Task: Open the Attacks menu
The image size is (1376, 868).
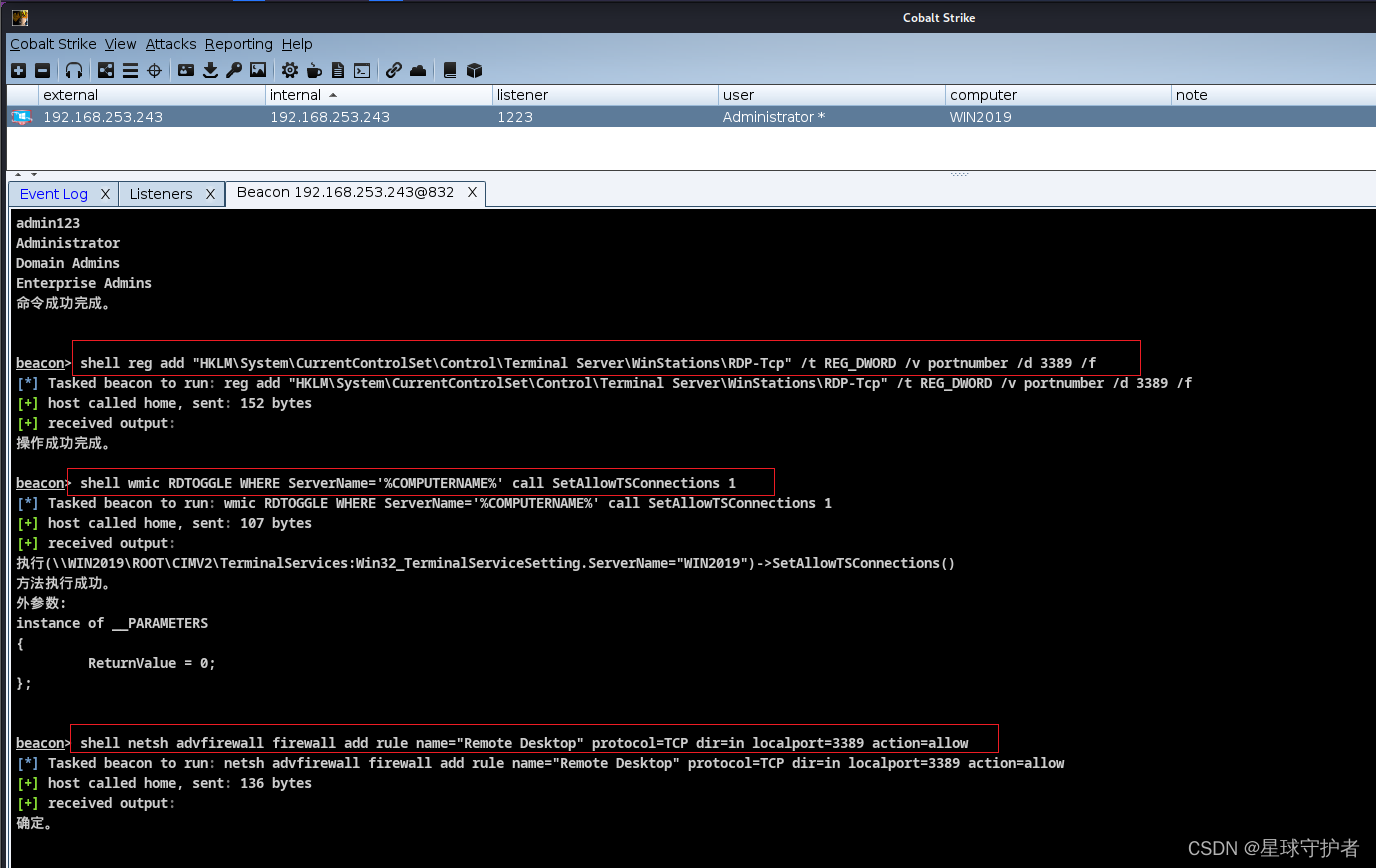Action: pyautogui.click(x=171, y=44)
